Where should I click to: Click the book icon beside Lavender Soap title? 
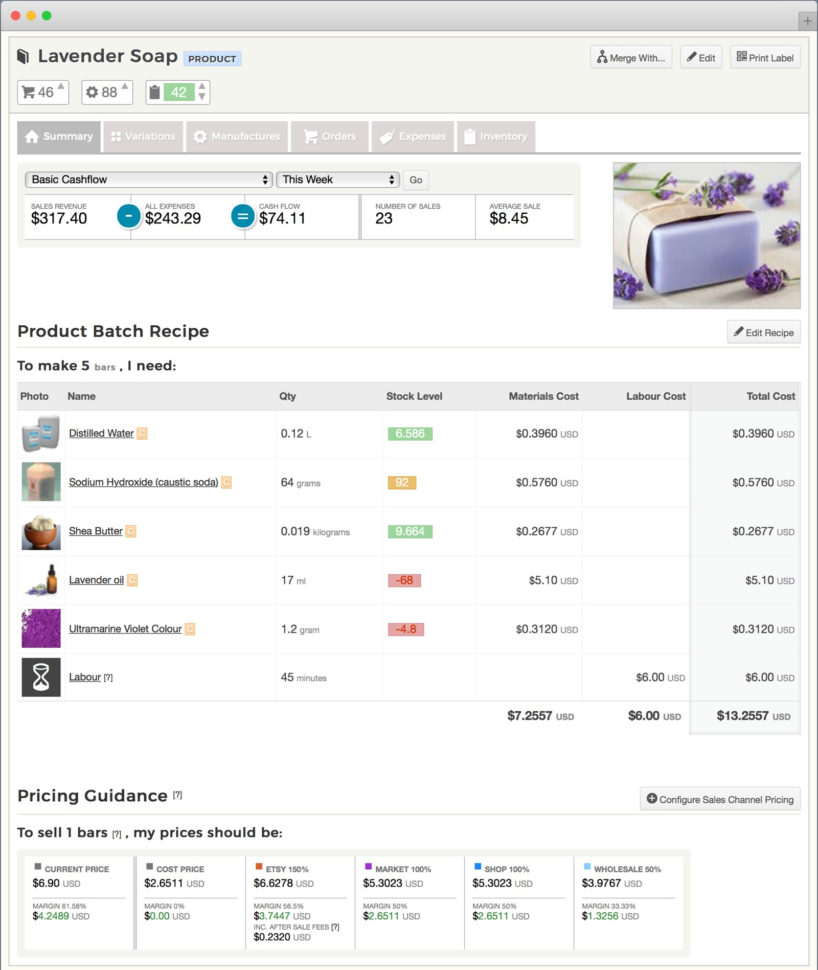(21, 56)
